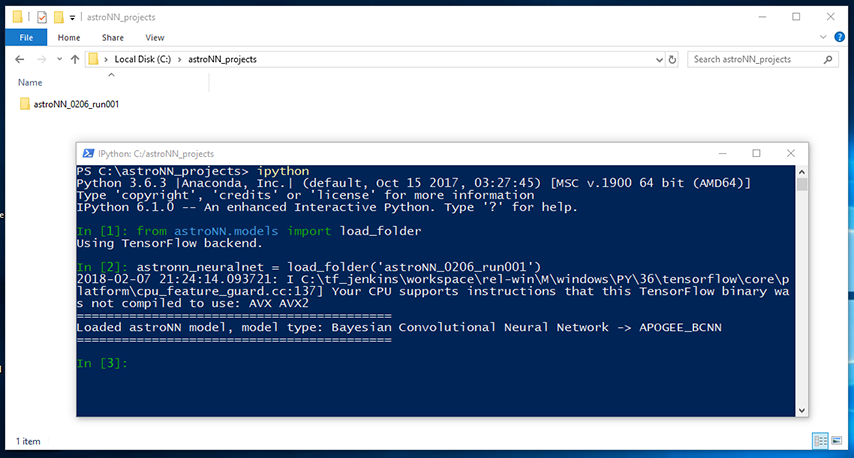Go forward in File Explorer history
Viewport: 854px width, 458px height.
point(41,59)
